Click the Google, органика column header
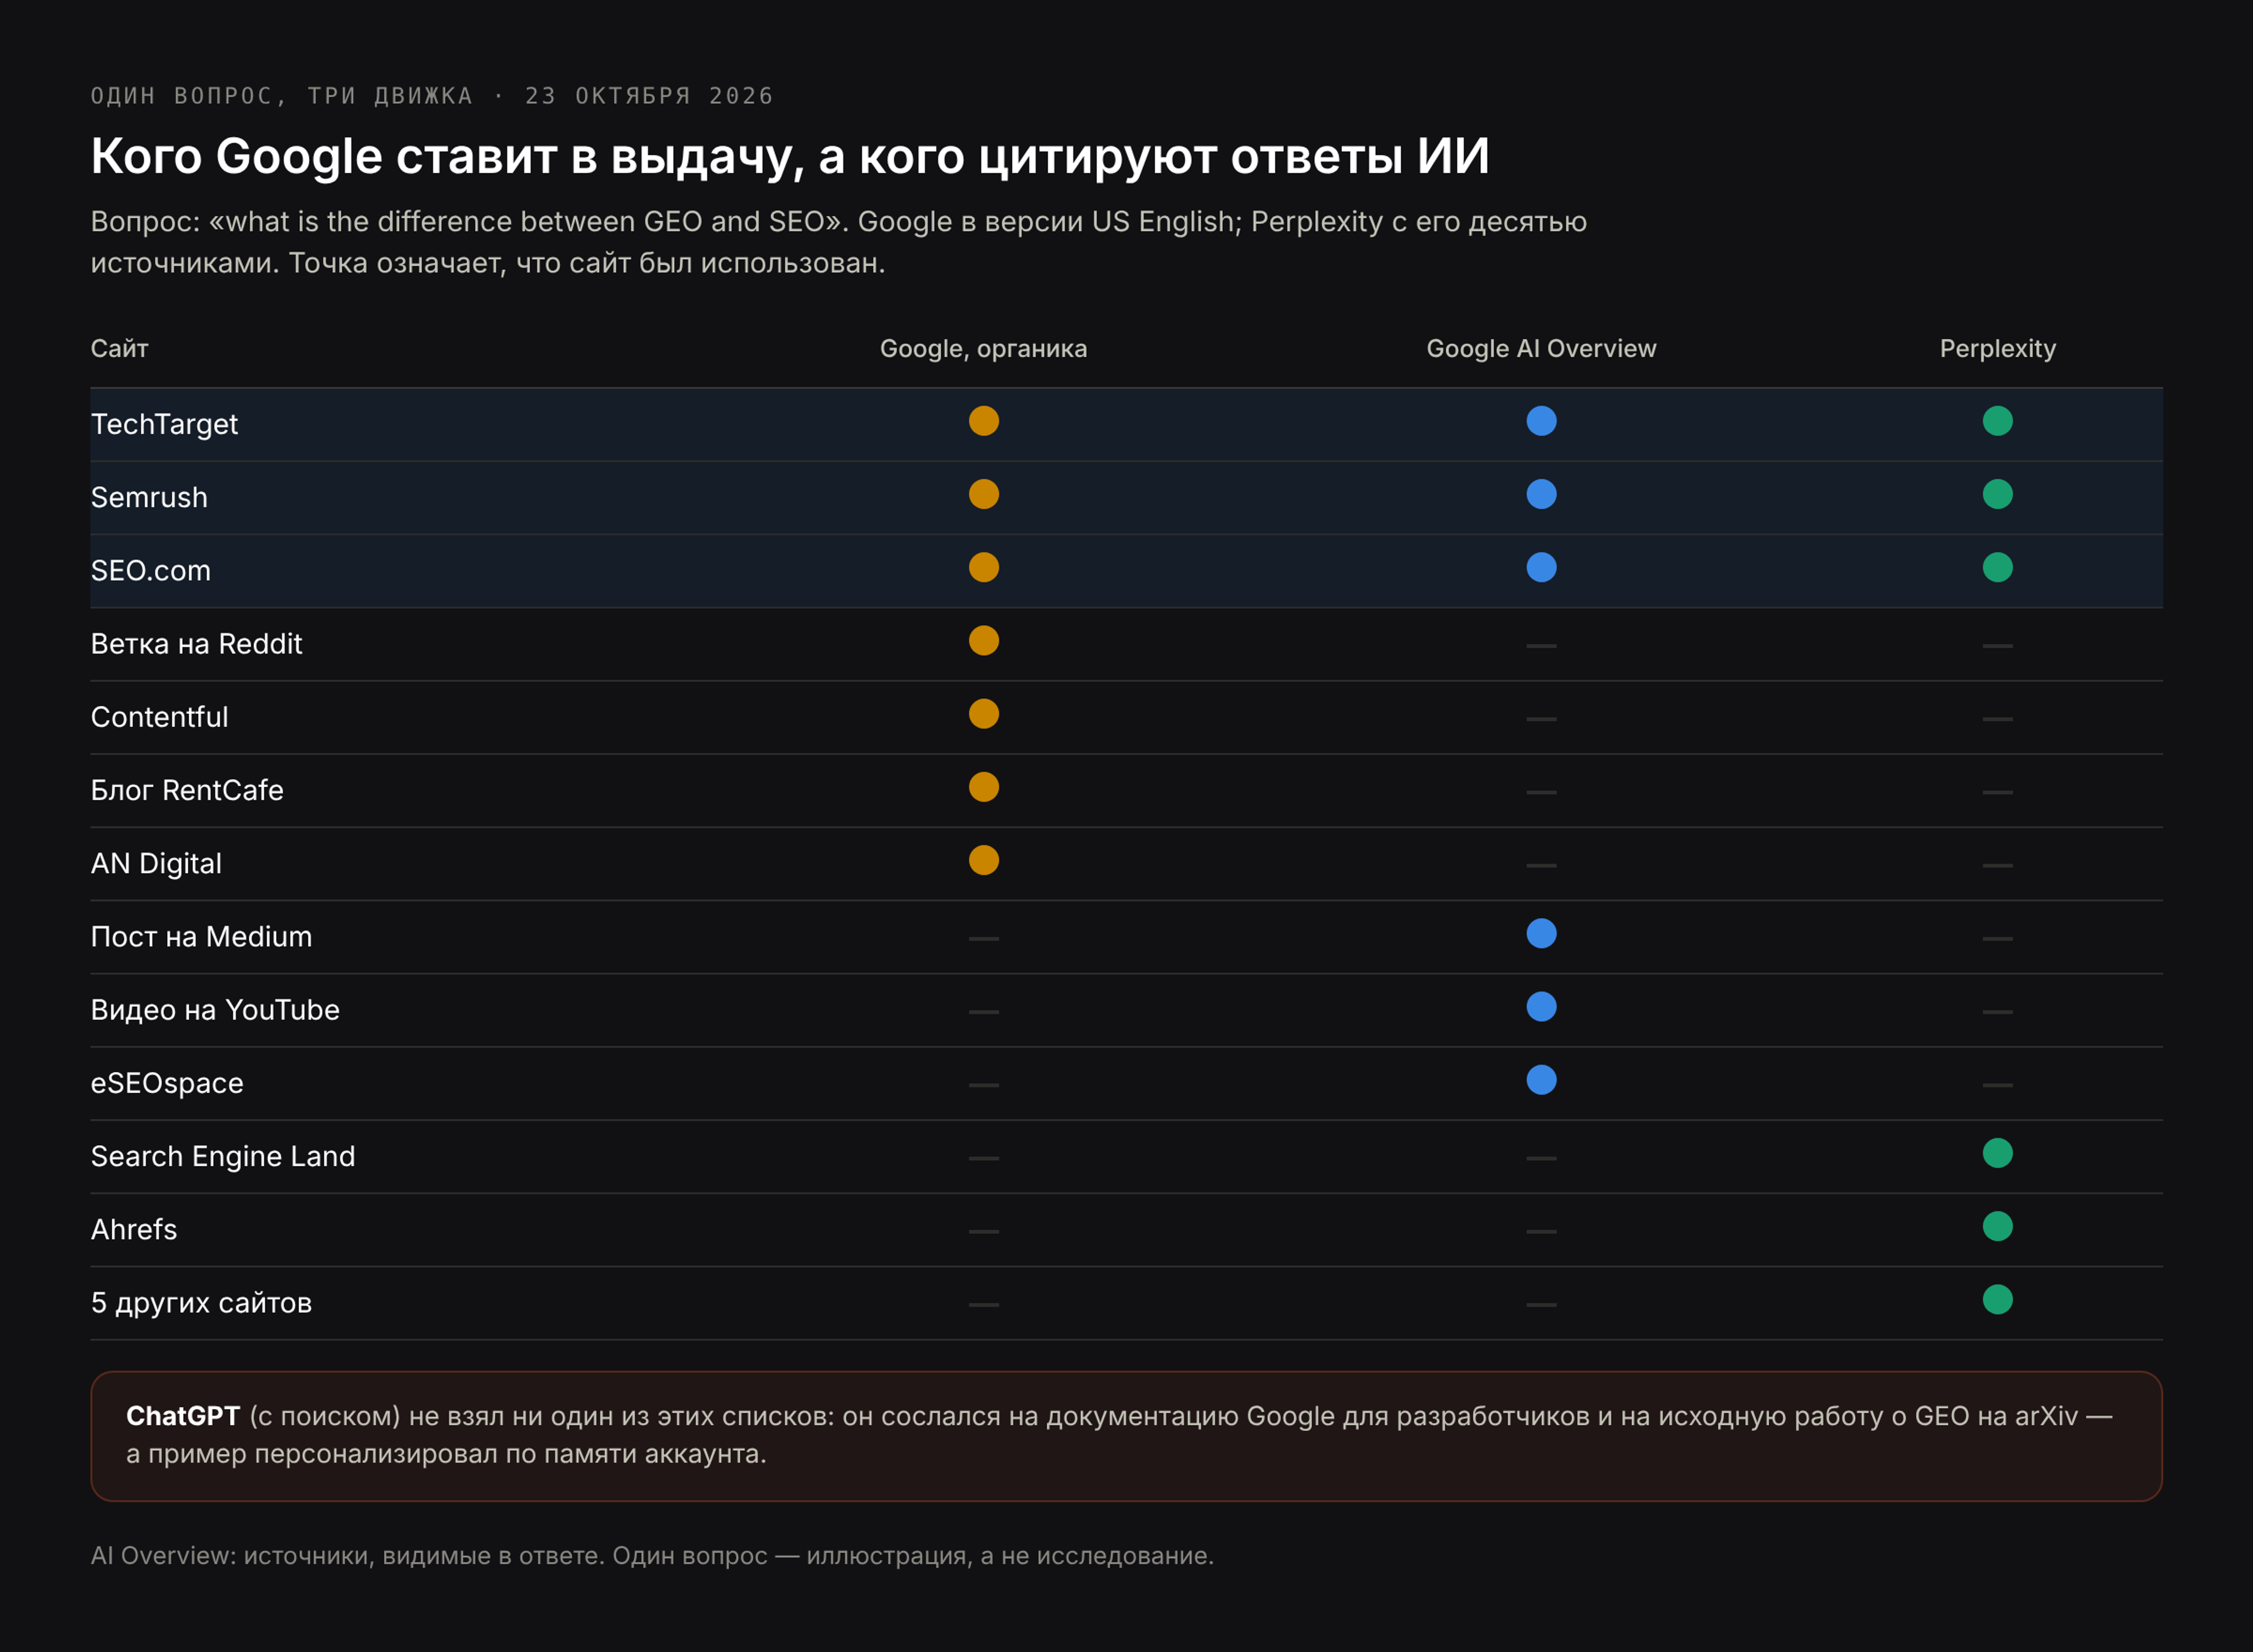This screenshot has width=2253, height=1652. click(983, 349)
